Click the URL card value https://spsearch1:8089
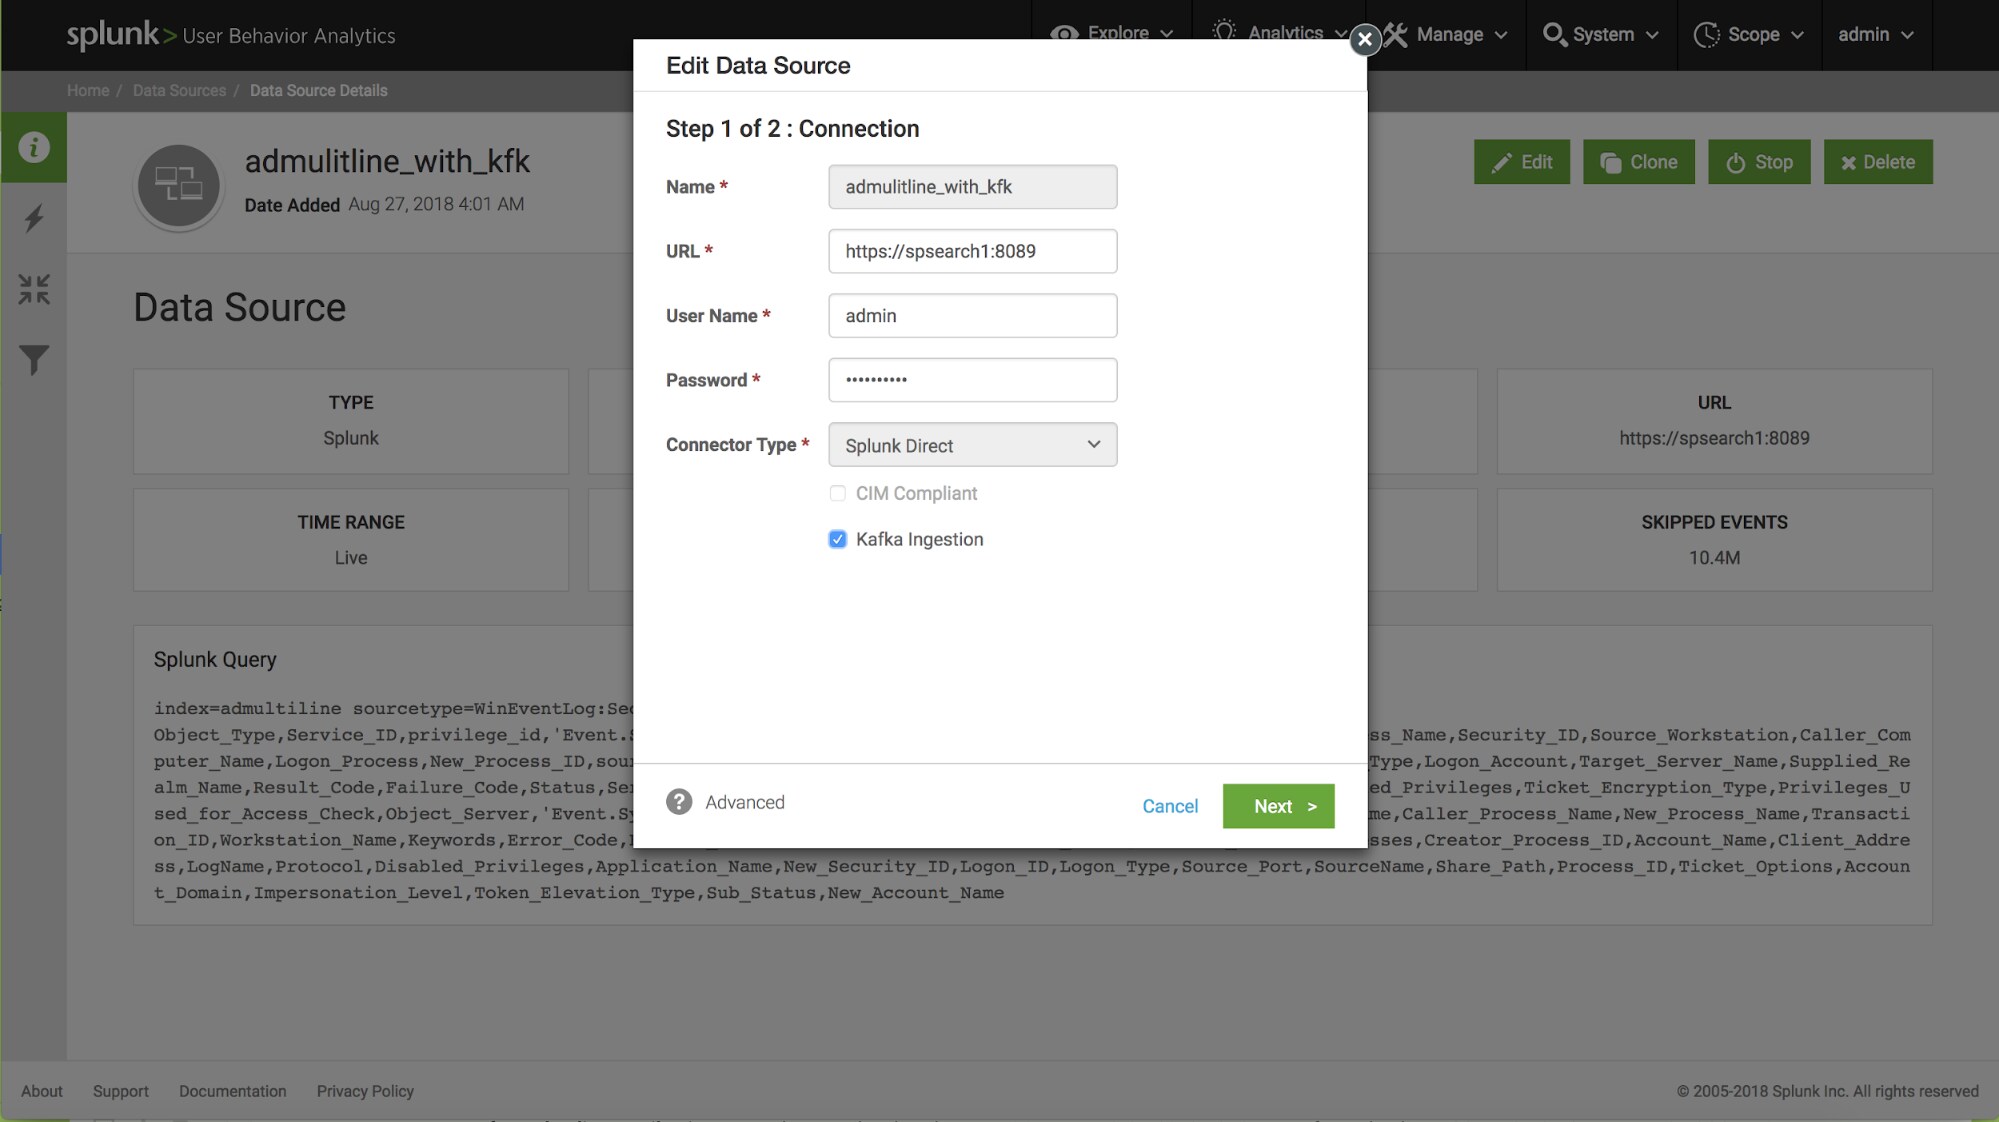The image size is (1999, 1122). coord(1714,438)
